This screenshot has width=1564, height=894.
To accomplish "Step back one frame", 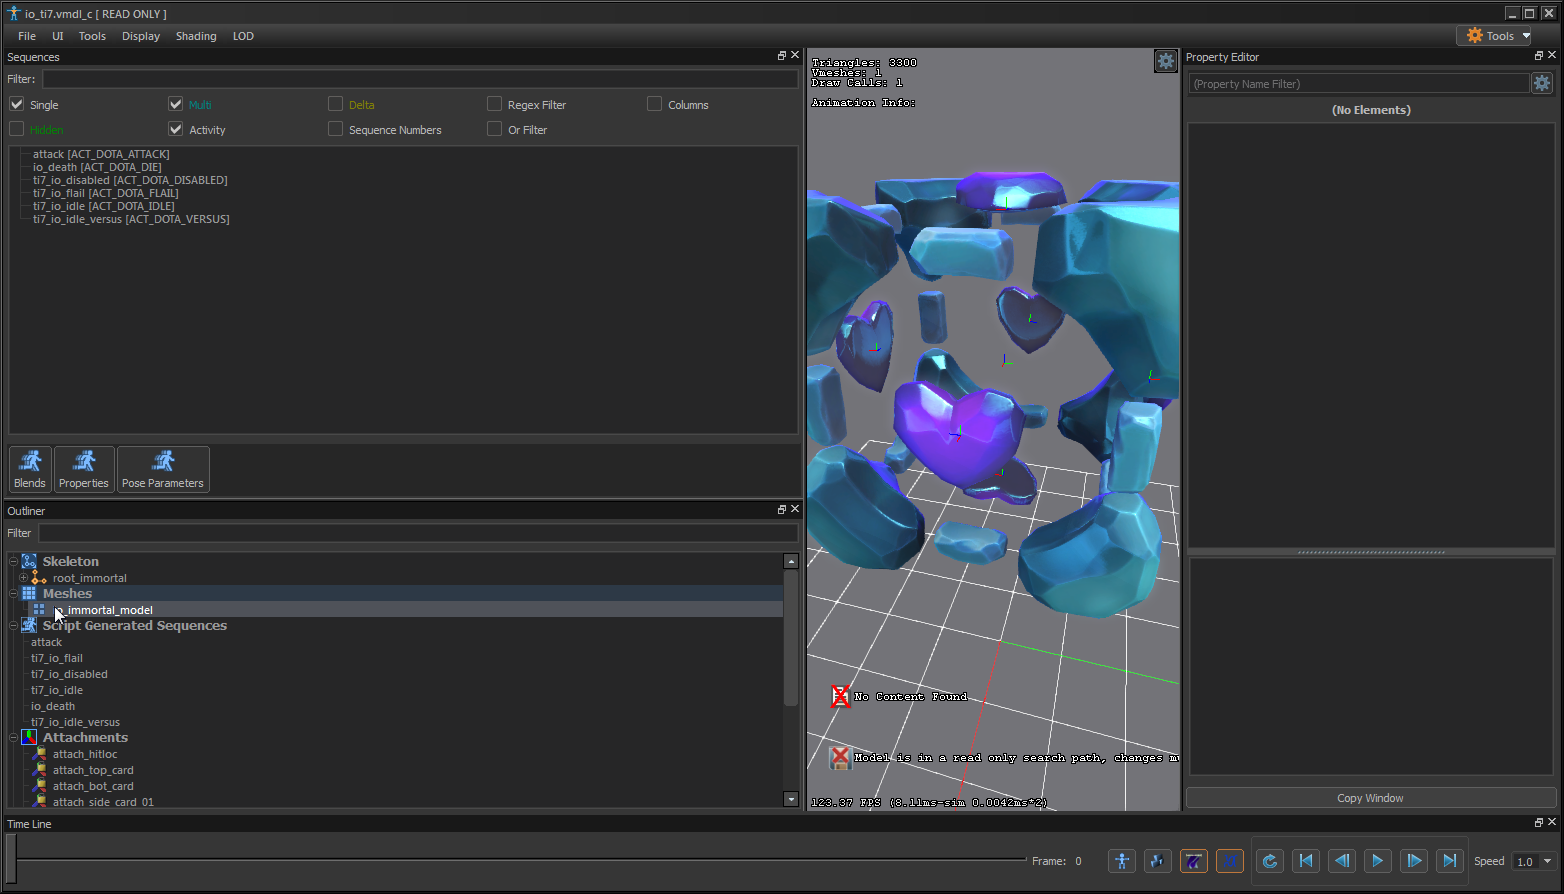I will click(x=1342, y=861).
